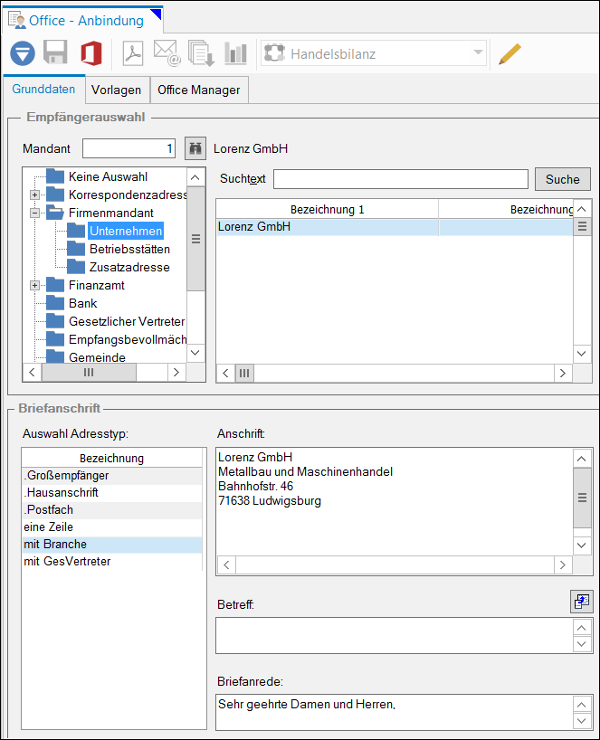Click the Suche button

(562, 179)
